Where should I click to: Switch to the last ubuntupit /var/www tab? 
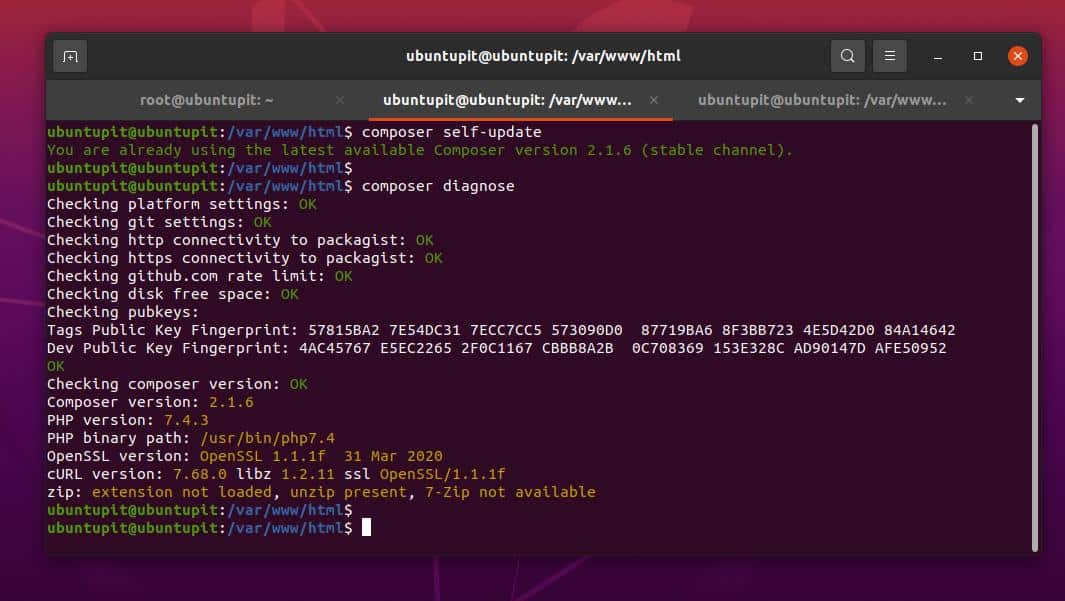coord(822,101)
